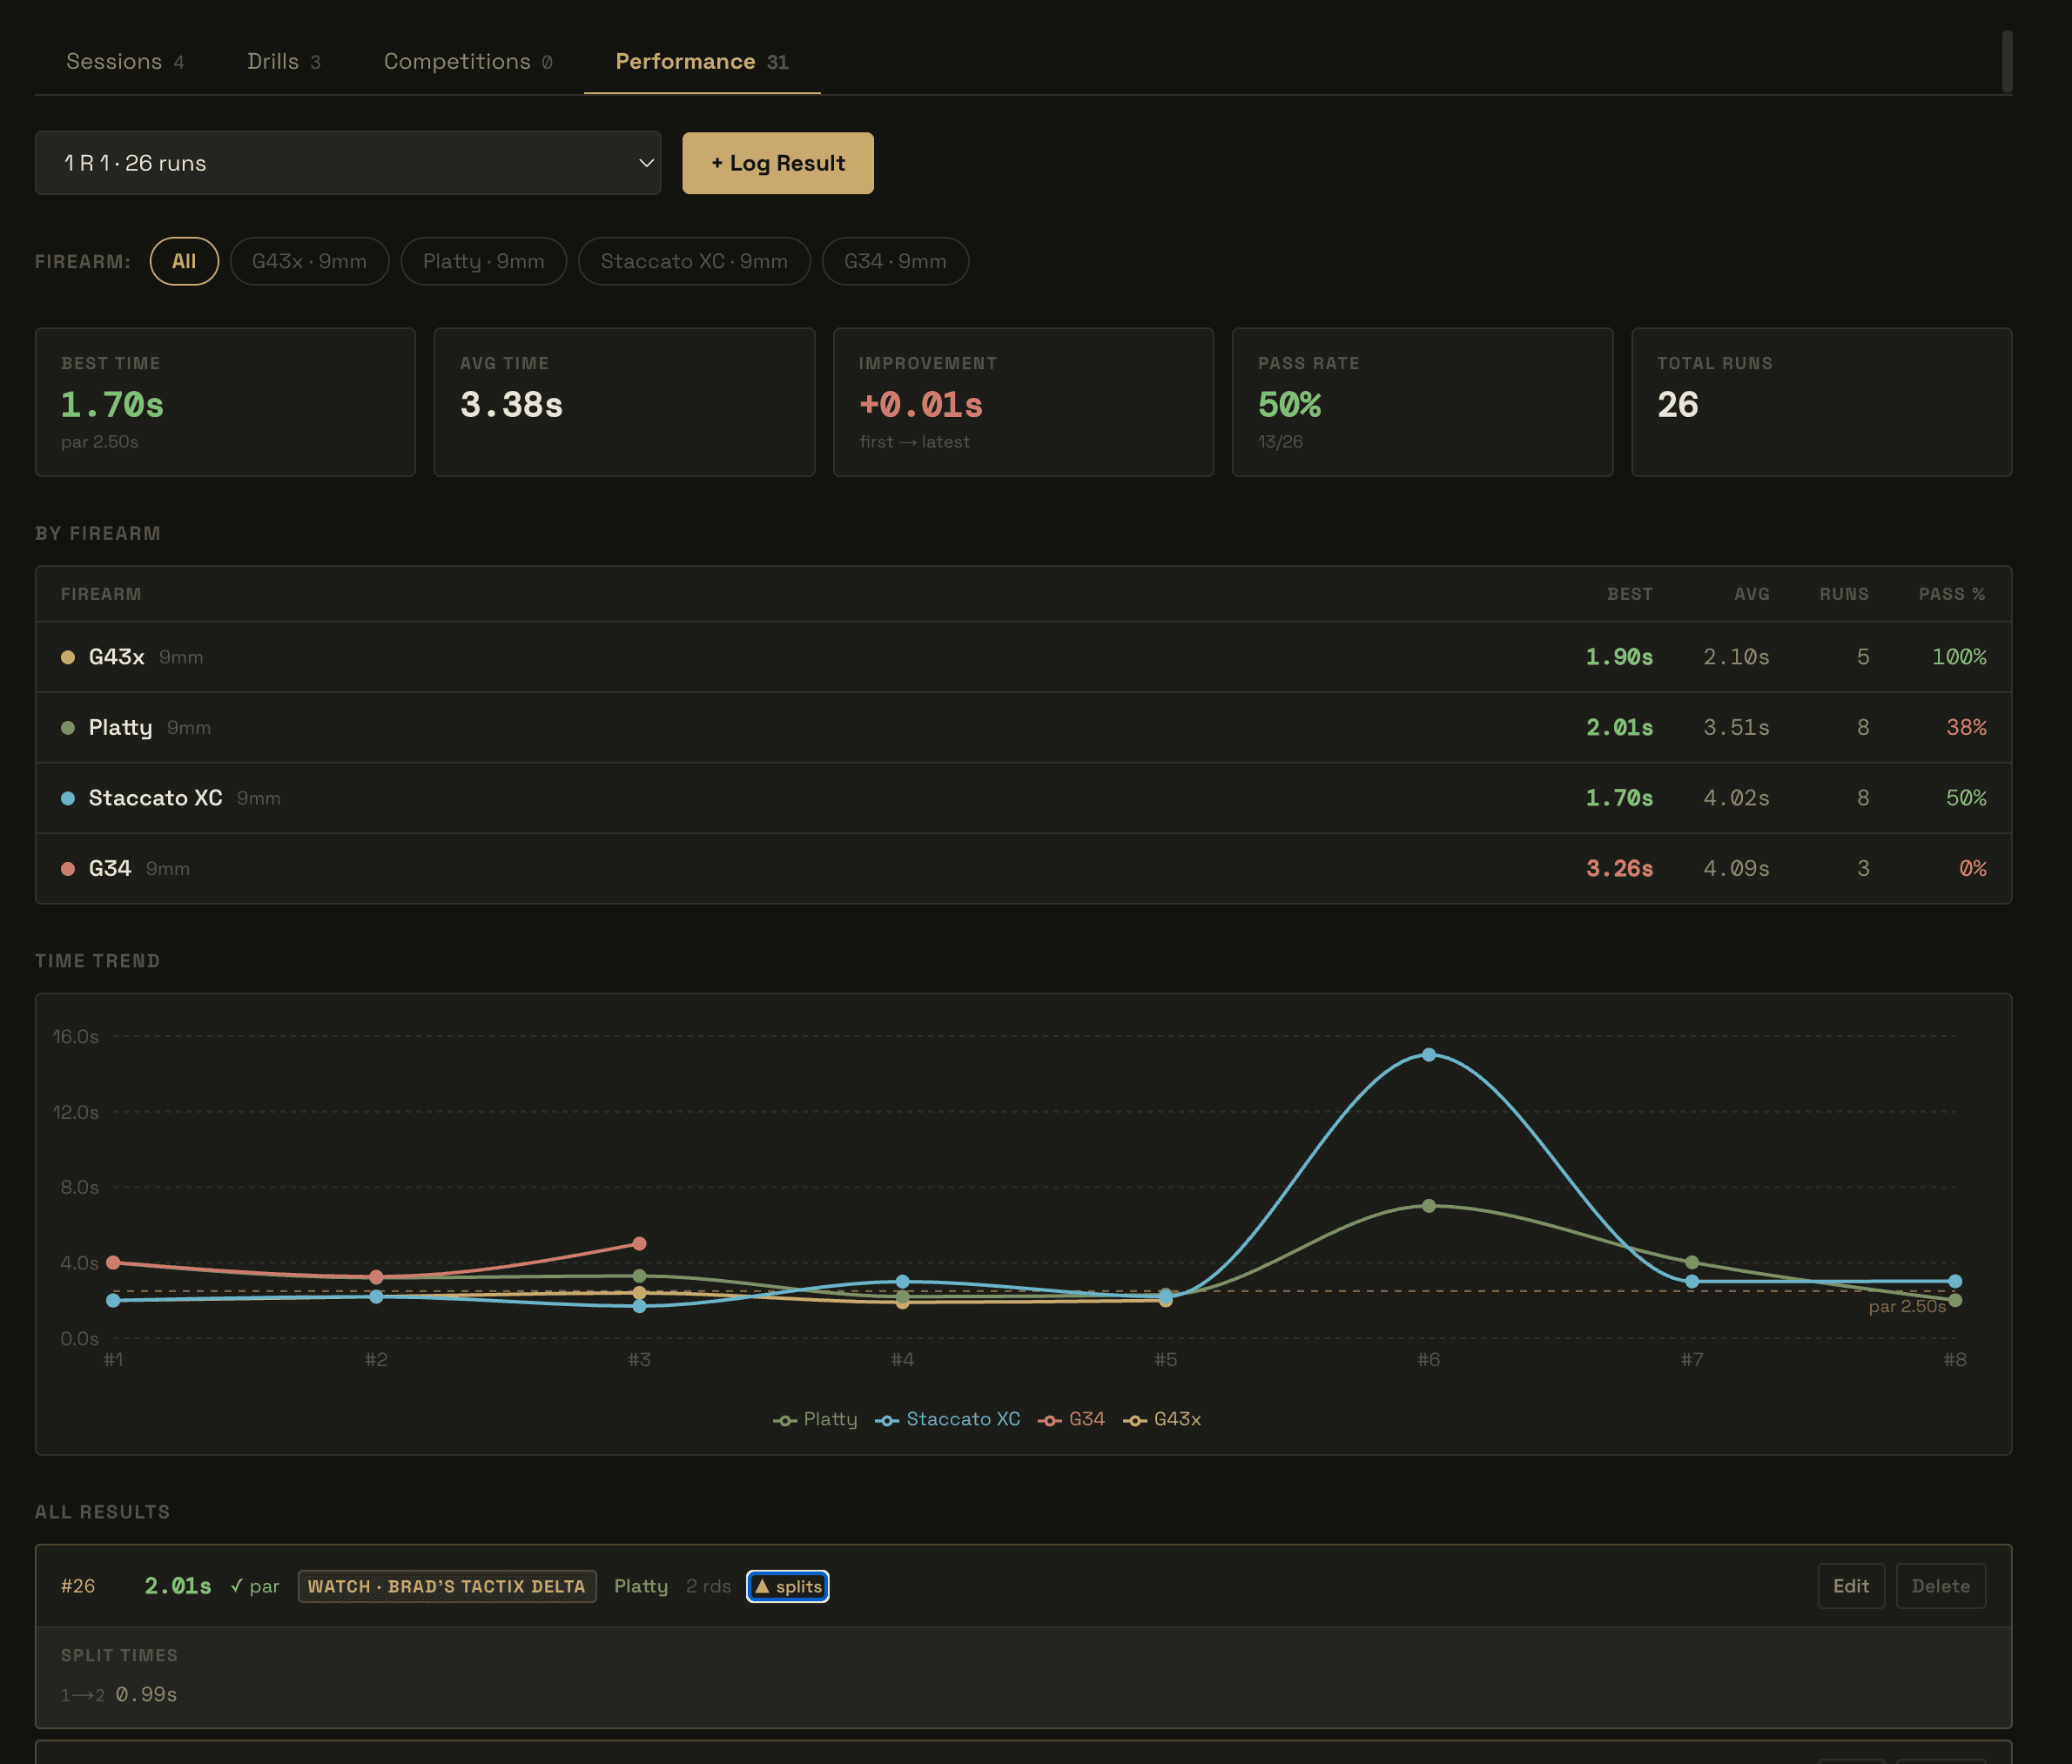This screenshot has height=1764, width=2072.
Task: Filter by G43x · 9mm chip
Action: (309, 261)
